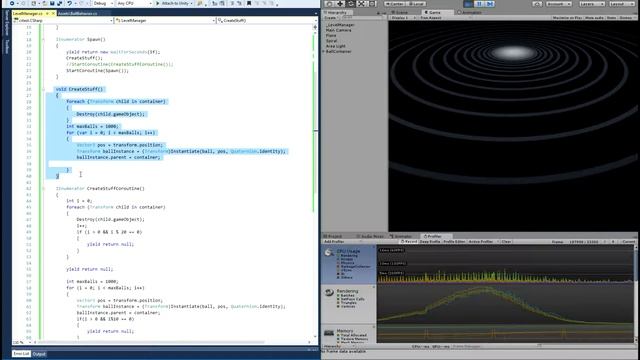The height and width of the screenshot is (360, 640).
Task: Click Navigate Backward icon in Visual Studio
Action: pos(12,3)
